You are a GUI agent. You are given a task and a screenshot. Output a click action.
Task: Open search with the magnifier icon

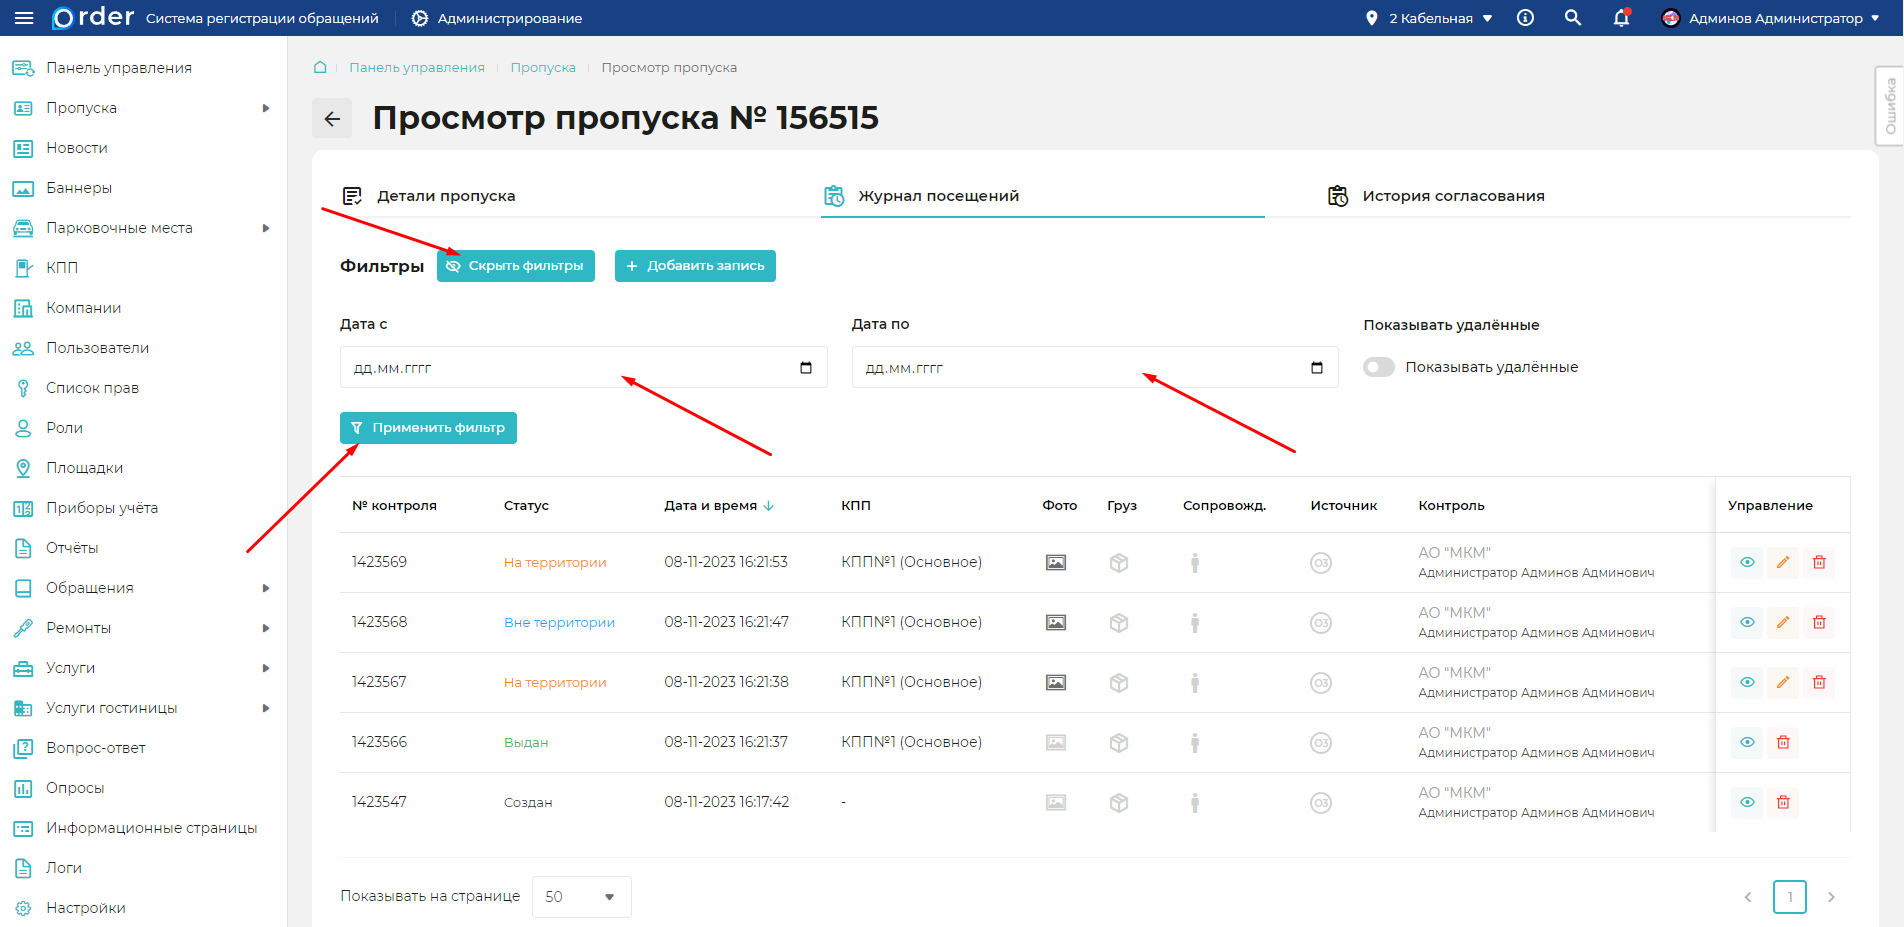pos(1573,18)
